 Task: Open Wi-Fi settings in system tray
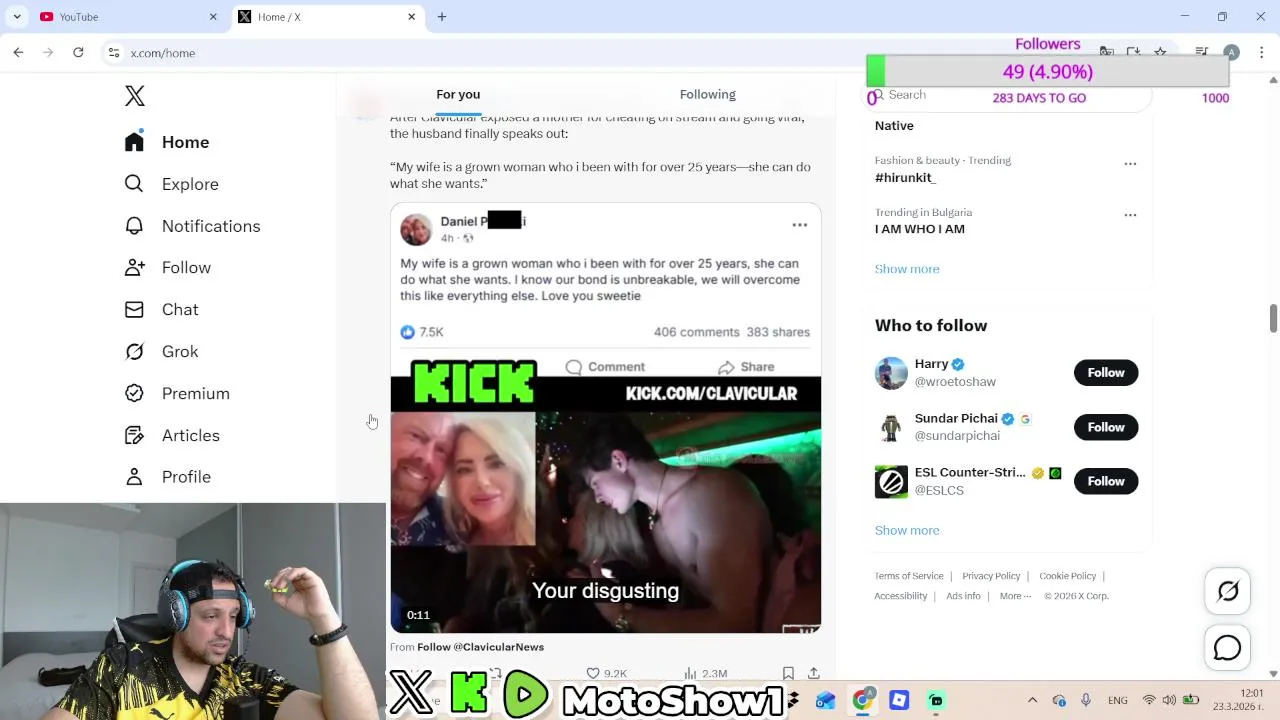1149,700
